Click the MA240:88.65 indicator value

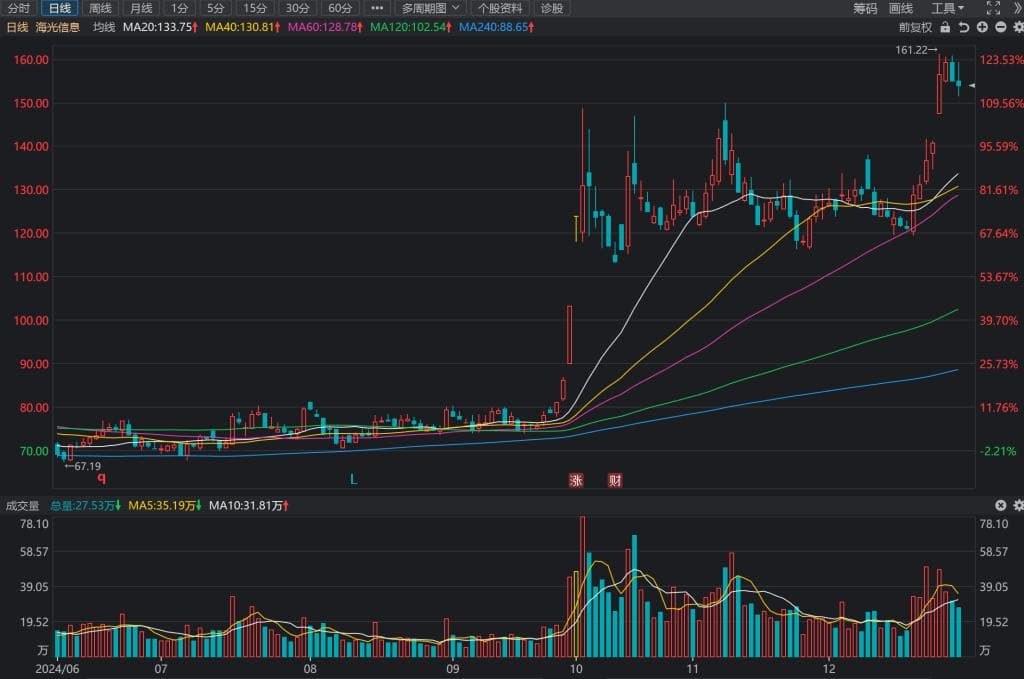(x=496, y=27)
